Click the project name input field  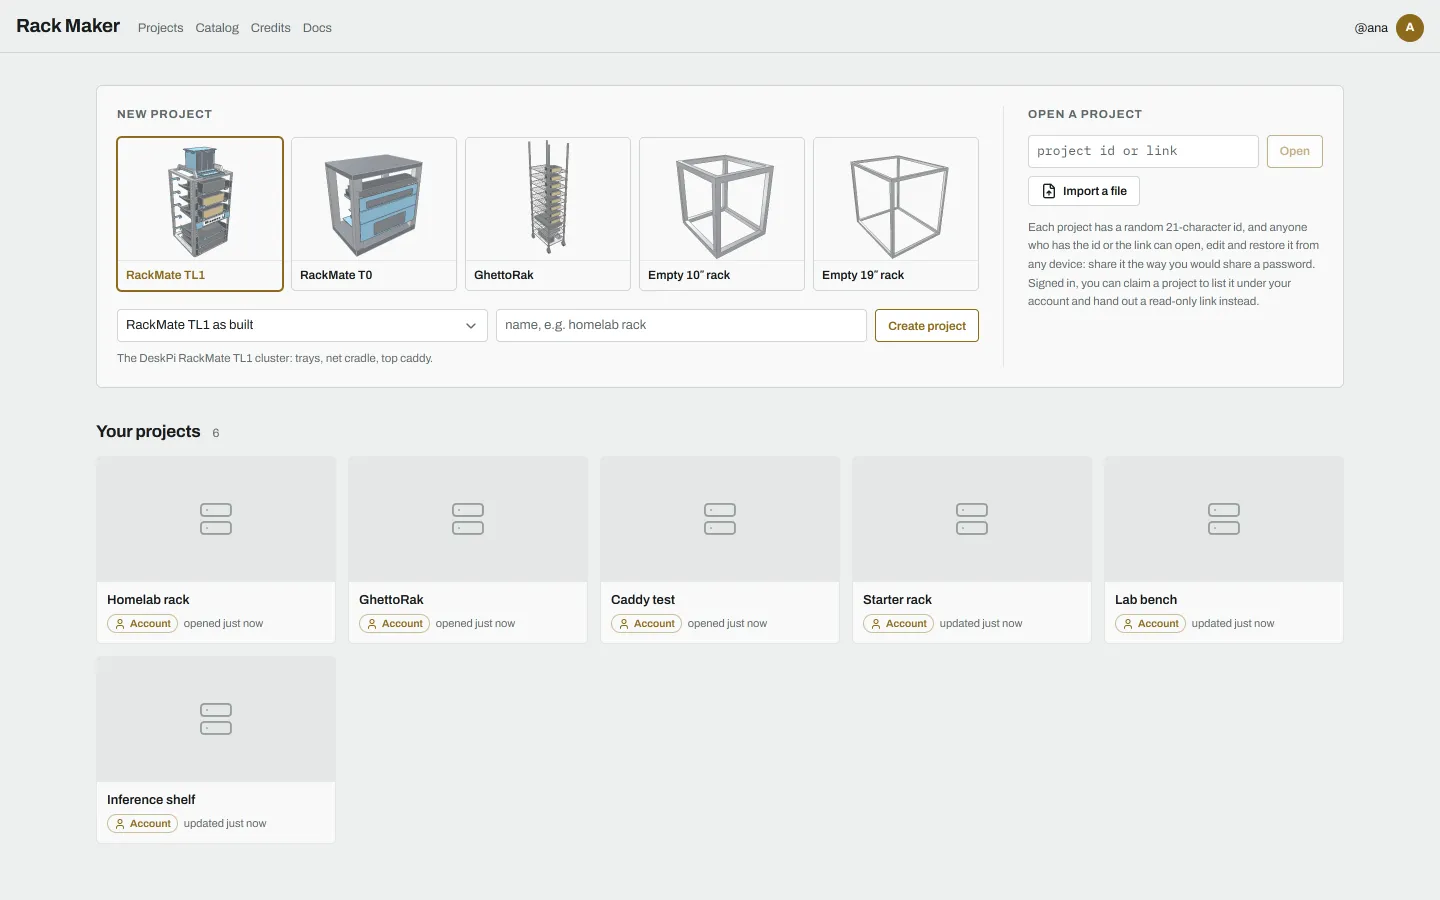click(x=681, y=325)
